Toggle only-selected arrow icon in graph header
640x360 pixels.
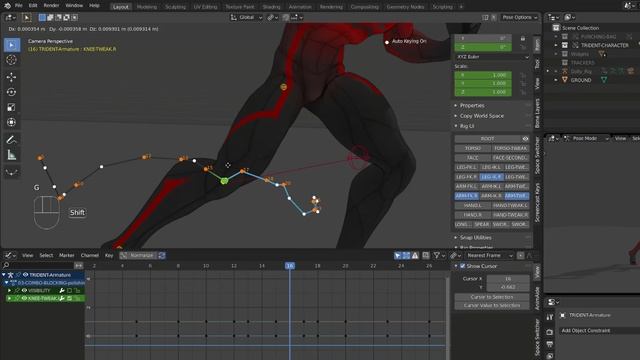coord(398,256)
